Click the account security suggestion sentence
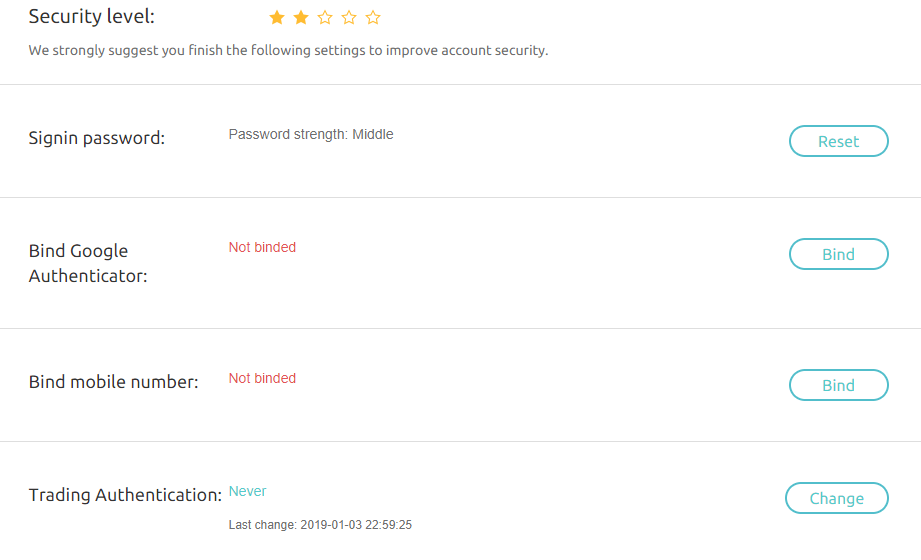The height and width of the screenshot is (560, 921). (x=288, y=50)
